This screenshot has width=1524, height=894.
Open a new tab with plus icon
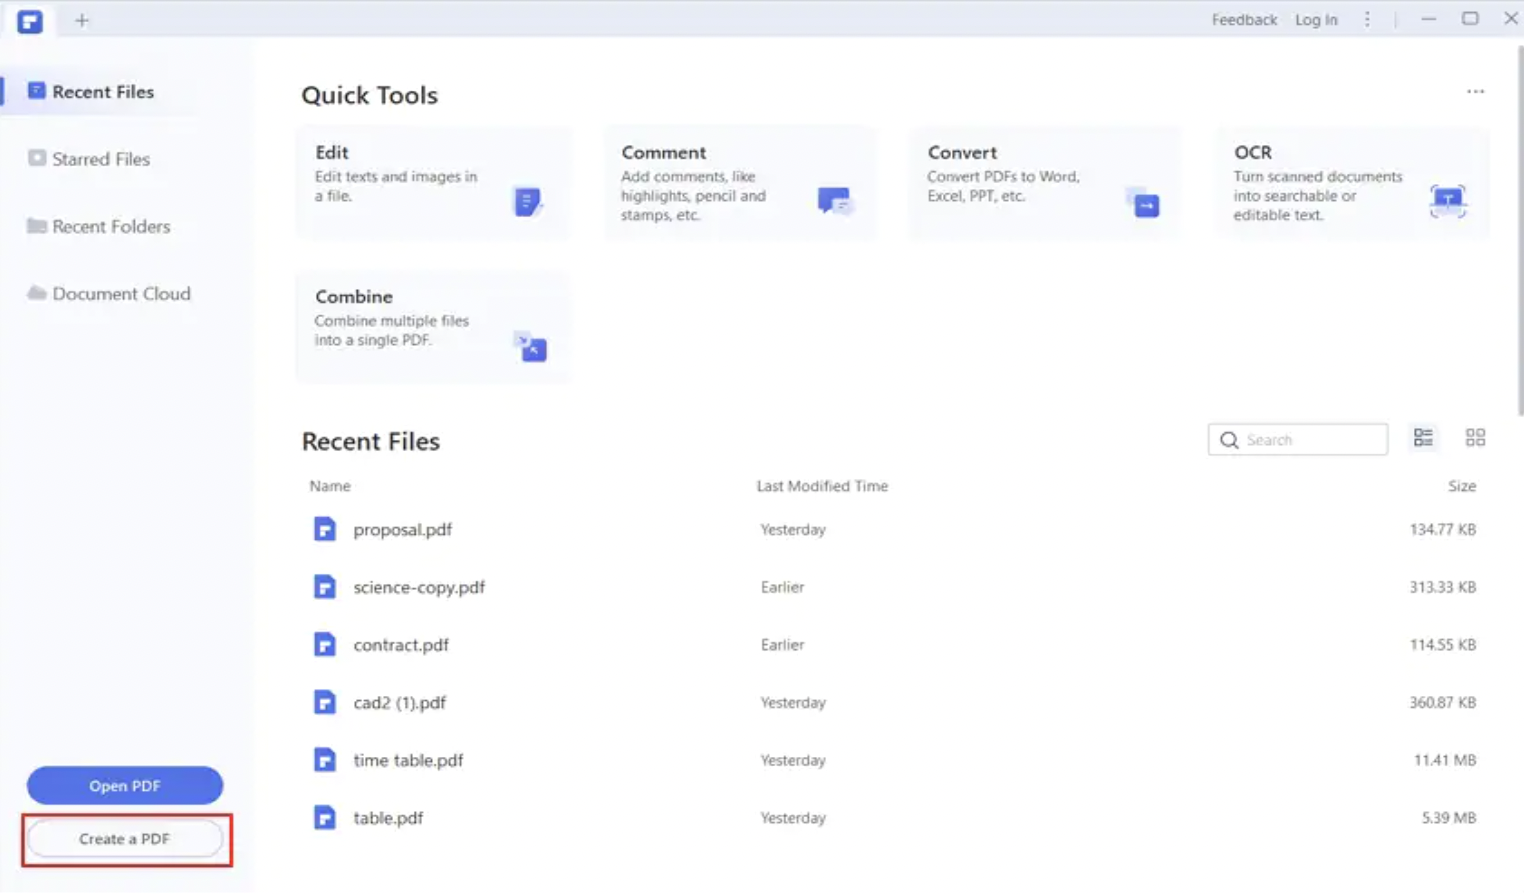tap(82, 20)
